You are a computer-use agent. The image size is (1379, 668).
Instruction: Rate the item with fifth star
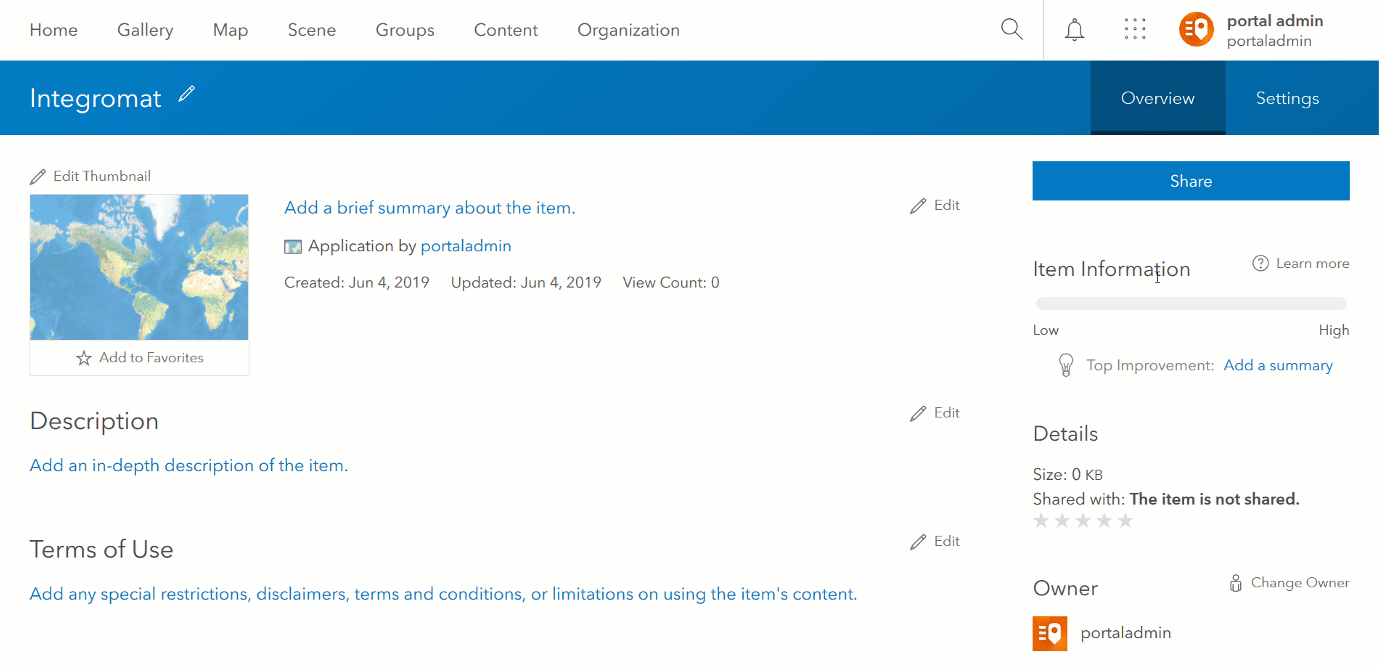point(1125,521)
